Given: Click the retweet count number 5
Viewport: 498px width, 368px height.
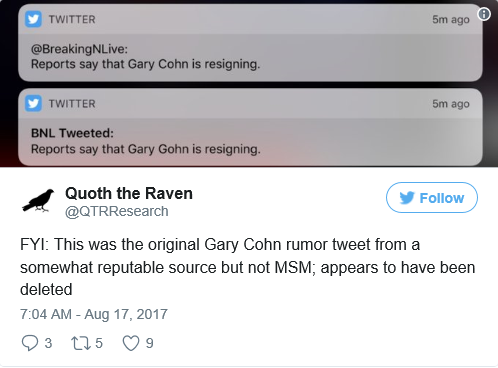Looking at the screenshot, I should (x=99, y=343).
